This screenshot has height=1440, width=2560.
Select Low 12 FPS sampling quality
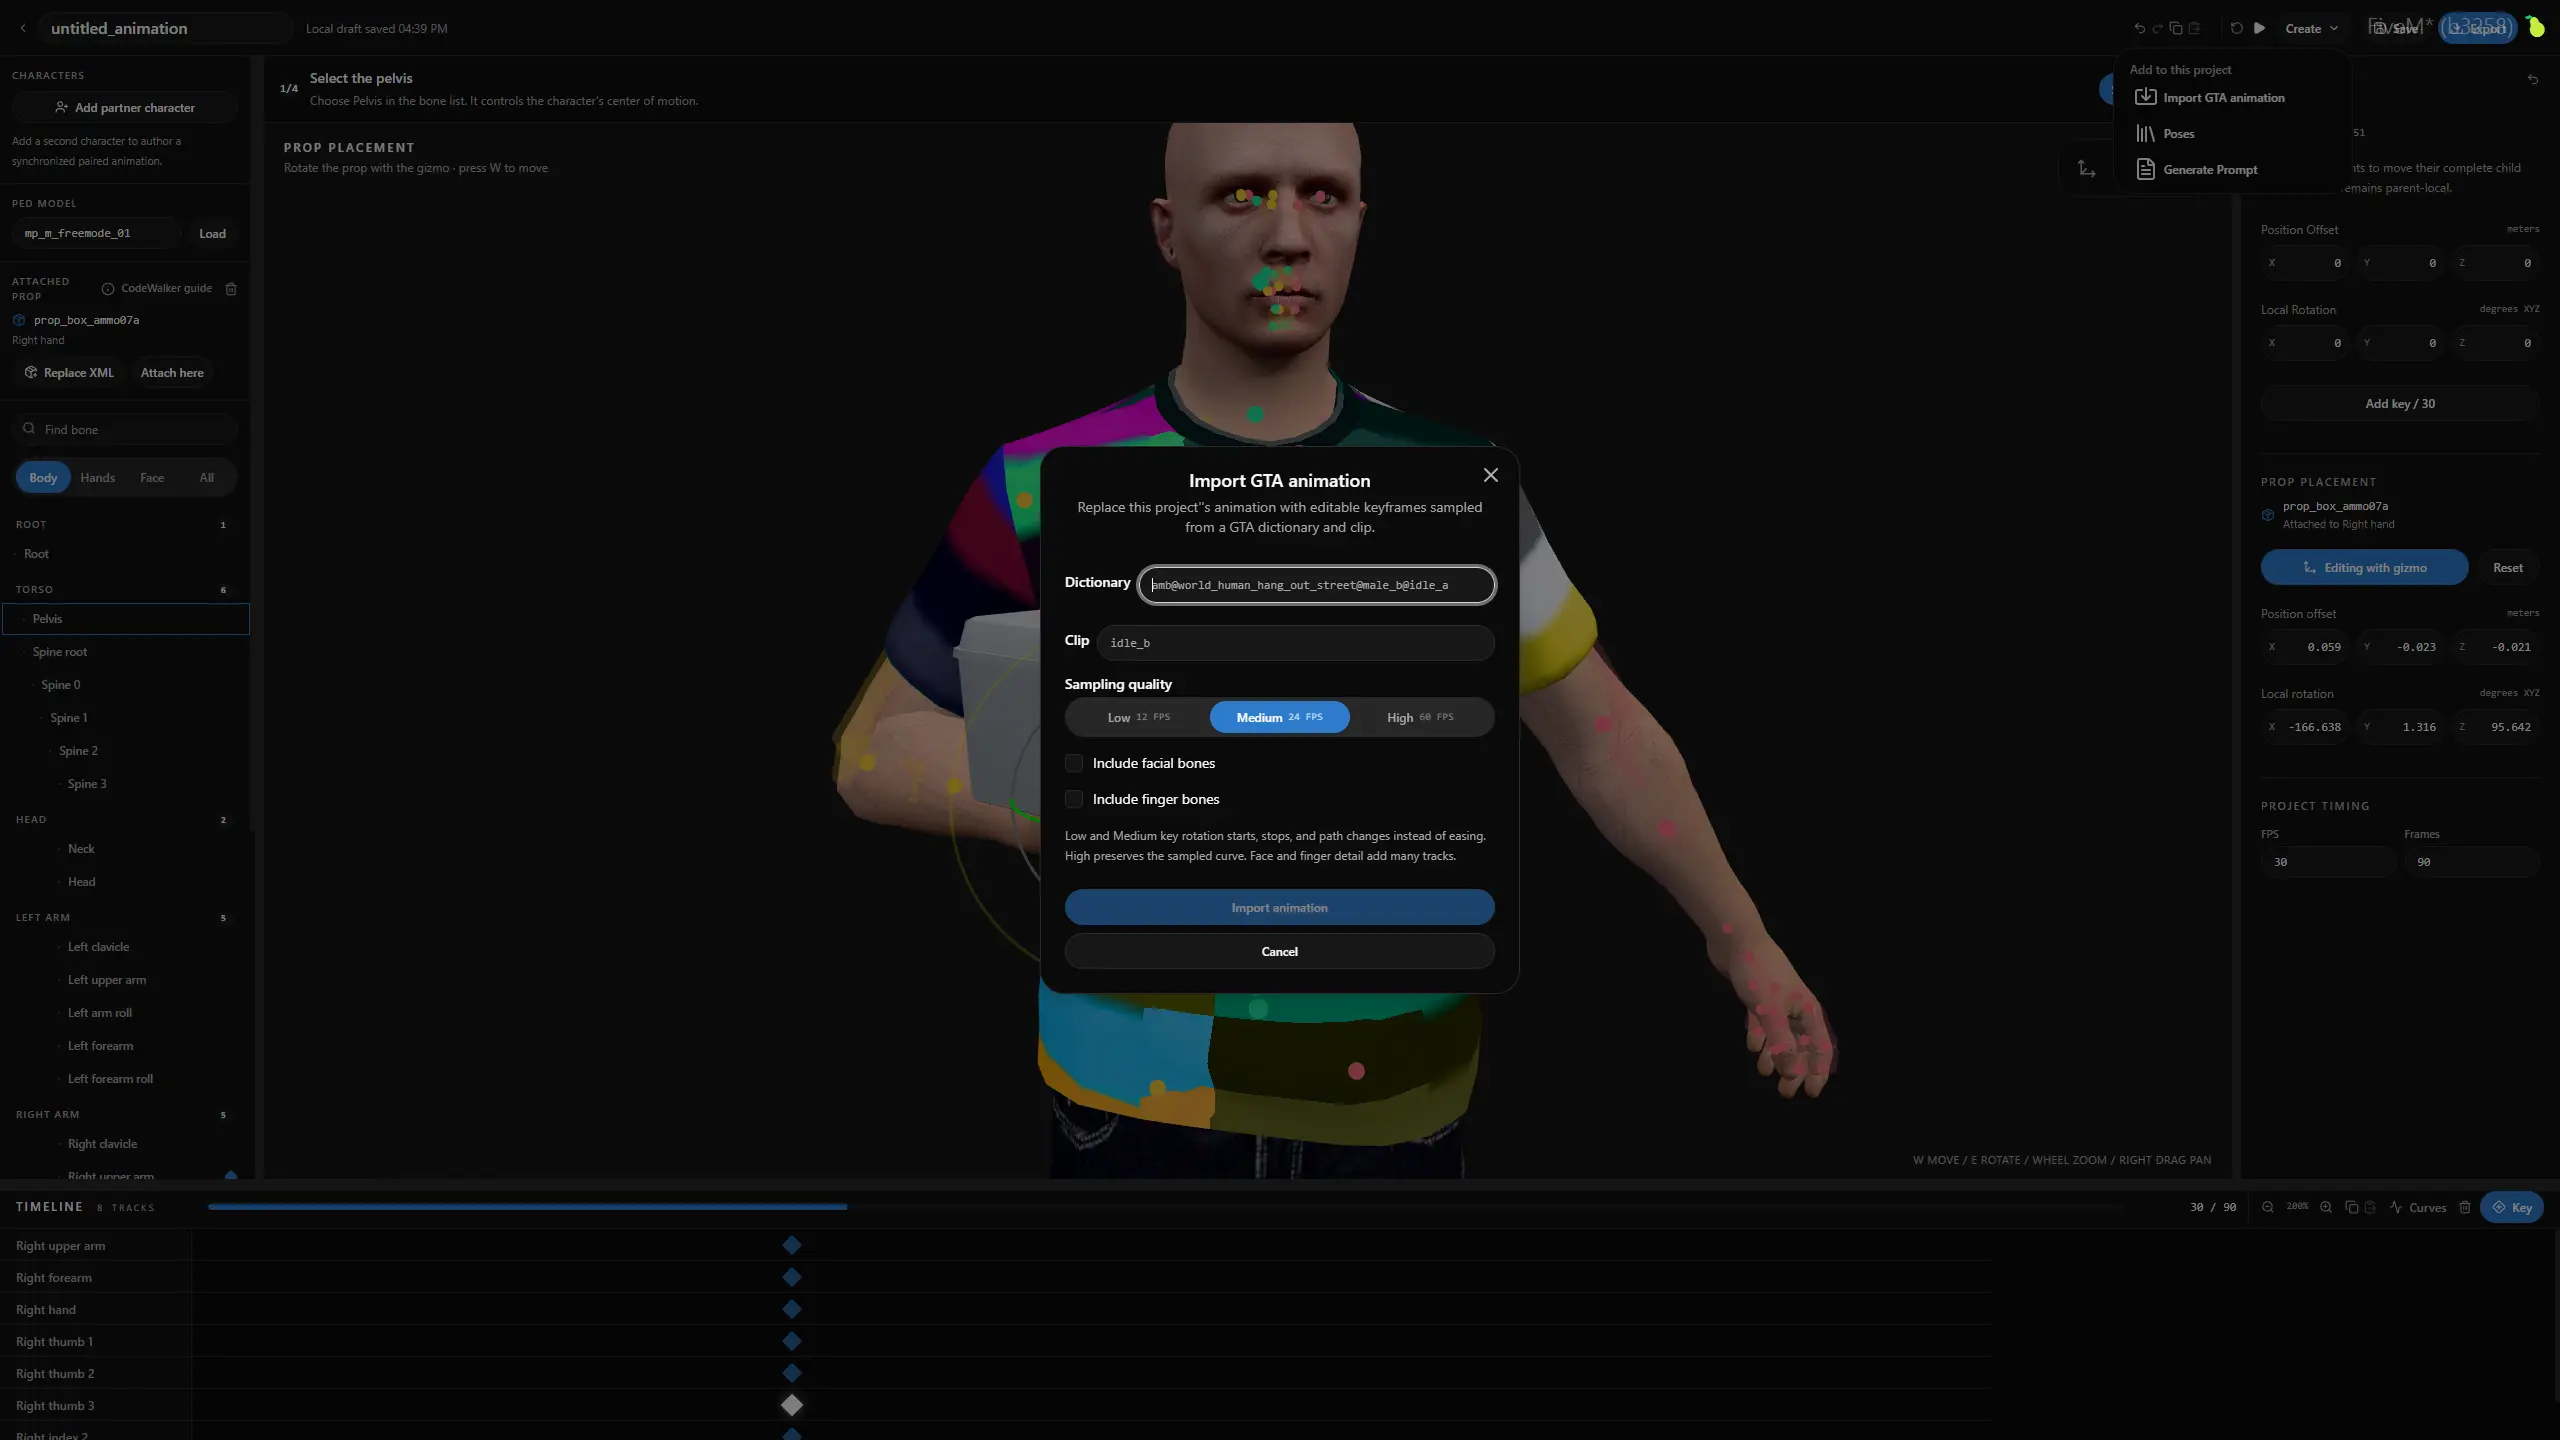pos(1138,717)
